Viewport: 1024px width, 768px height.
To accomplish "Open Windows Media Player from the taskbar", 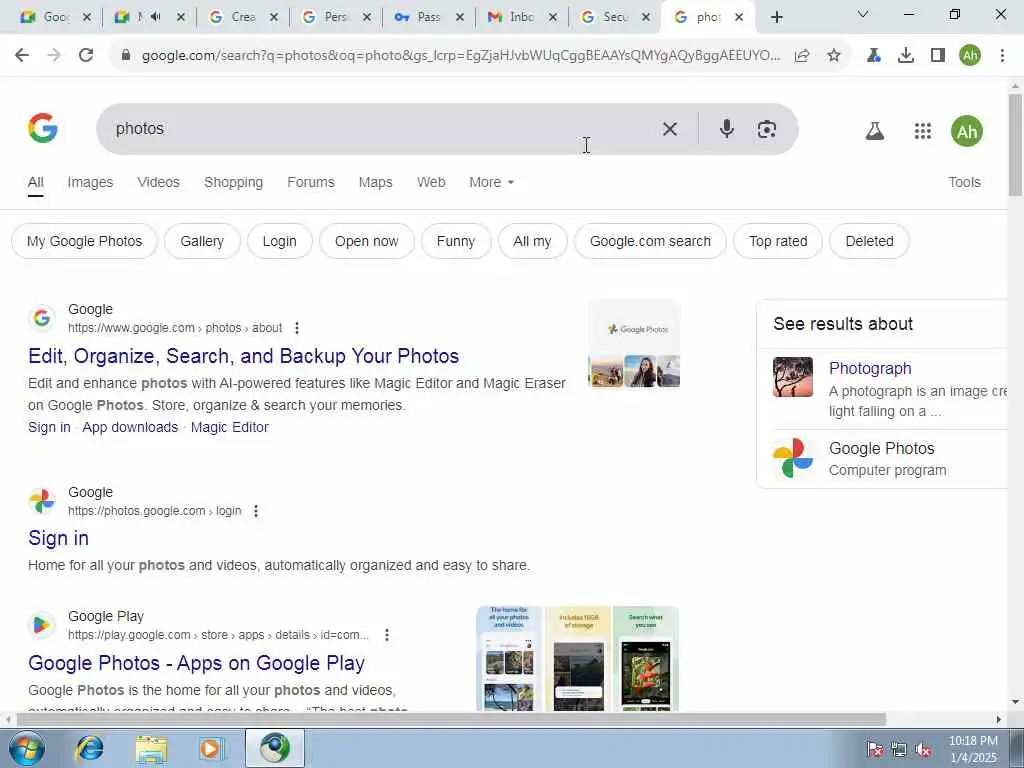I will click(x=212, y=748).
